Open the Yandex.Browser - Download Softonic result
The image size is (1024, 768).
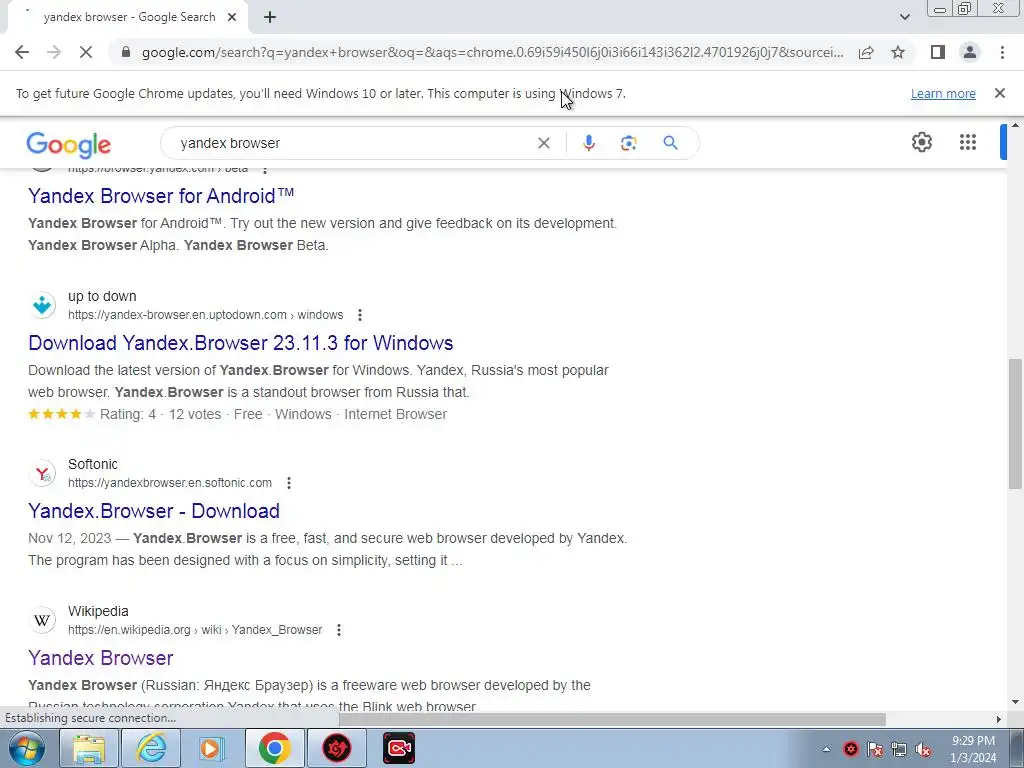pos(153,510)
